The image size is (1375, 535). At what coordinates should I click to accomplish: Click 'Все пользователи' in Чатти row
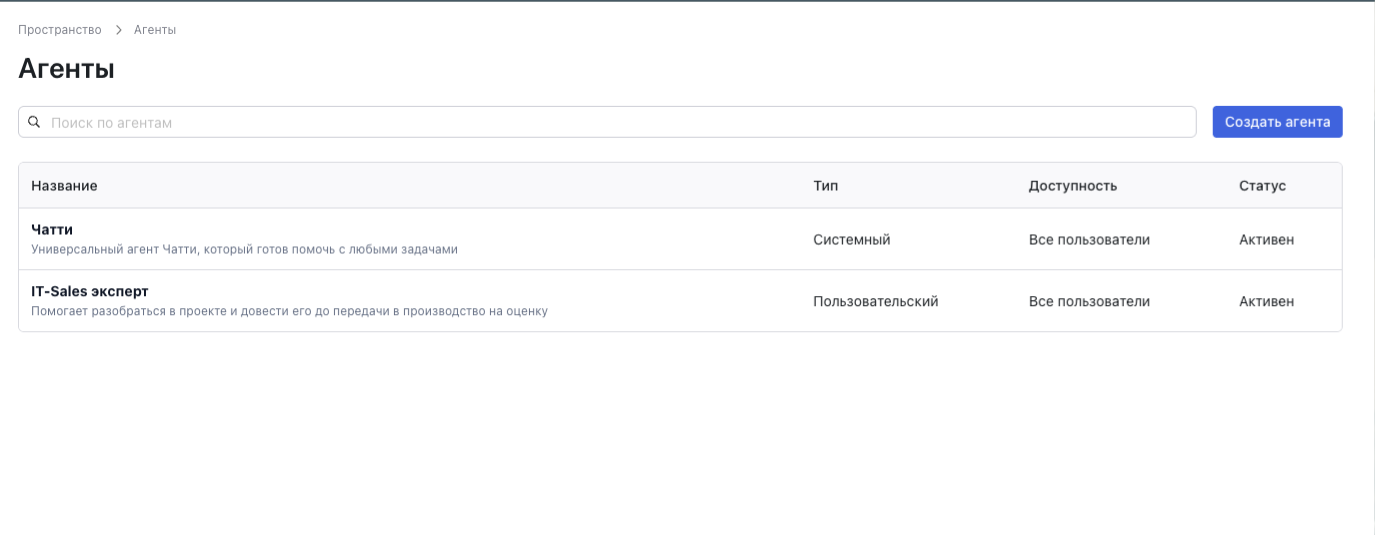click(1089, 240)
